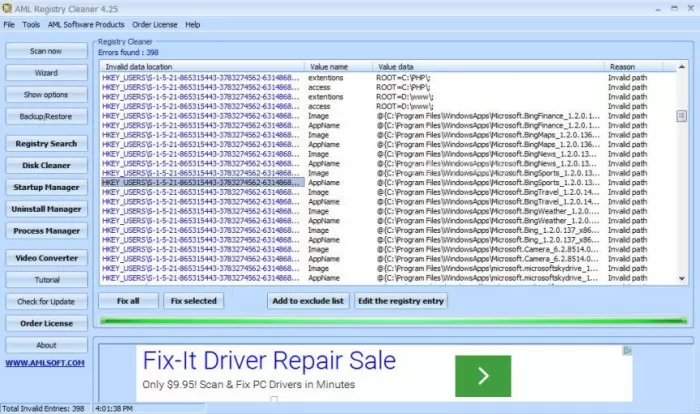Start a scan with Scan now
The image size is (700, 414).
46,51
